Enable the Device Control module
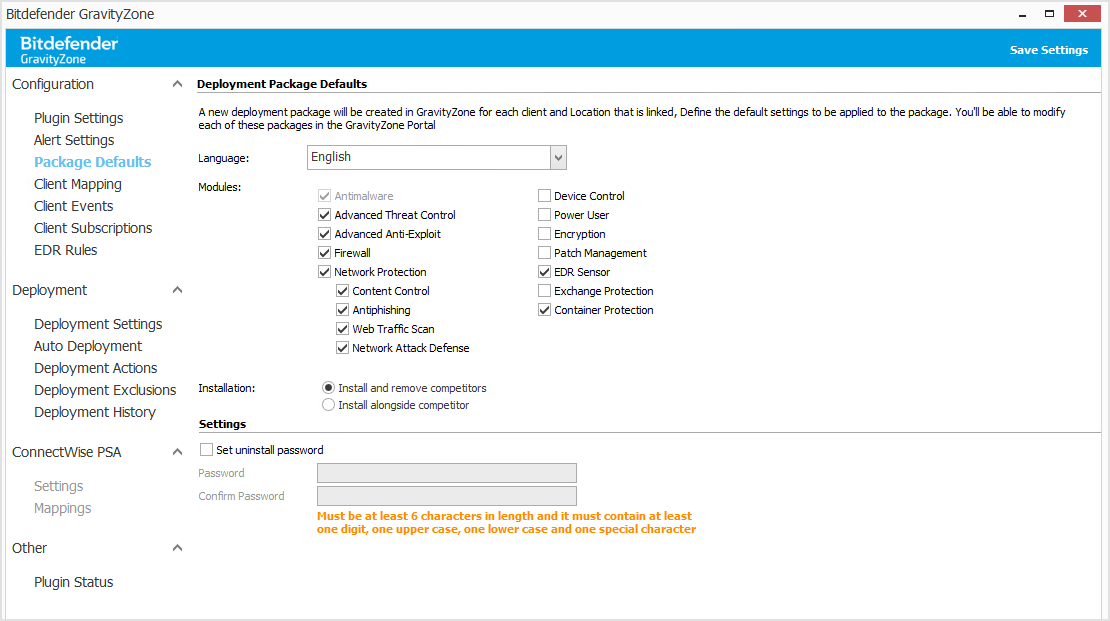 point(544,195)
